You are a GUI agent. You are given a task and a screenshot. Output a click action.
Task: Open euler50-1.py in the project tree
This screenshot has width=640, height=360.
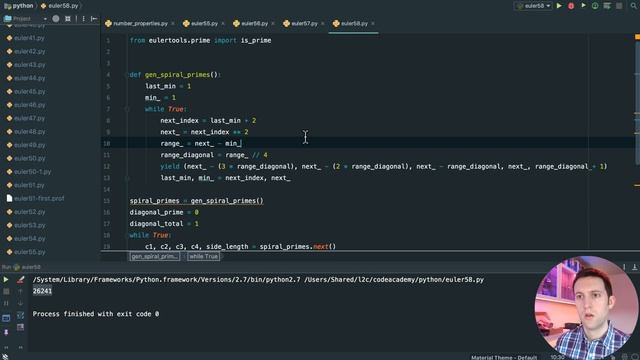[x=29, y=172]
